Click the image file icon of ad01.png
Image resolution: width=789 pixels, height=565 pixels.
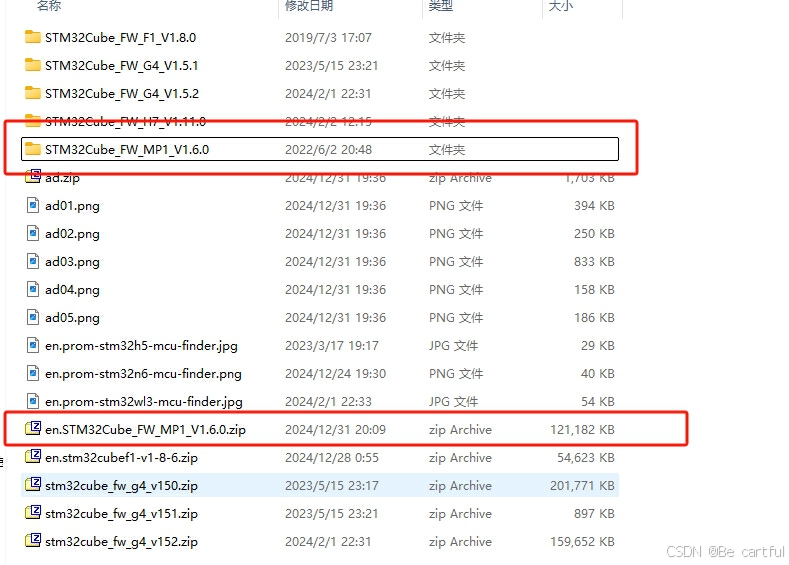(x=33, y=205)
